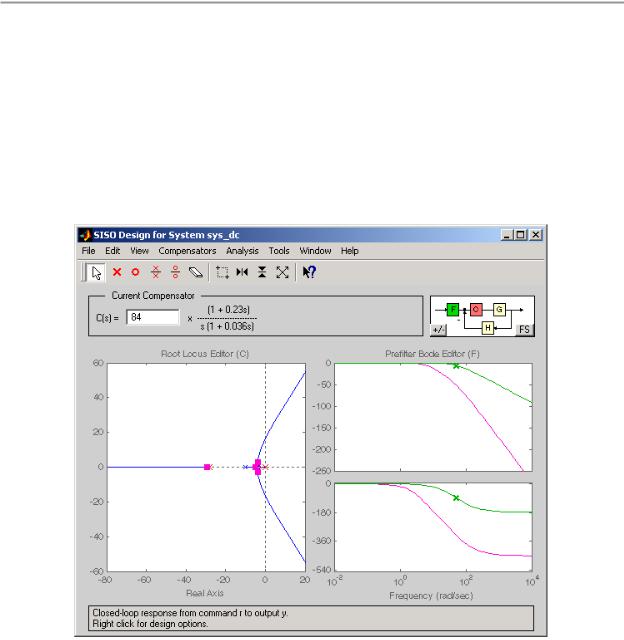Click the Root Locus Editor (C) title

coord(205,354)
